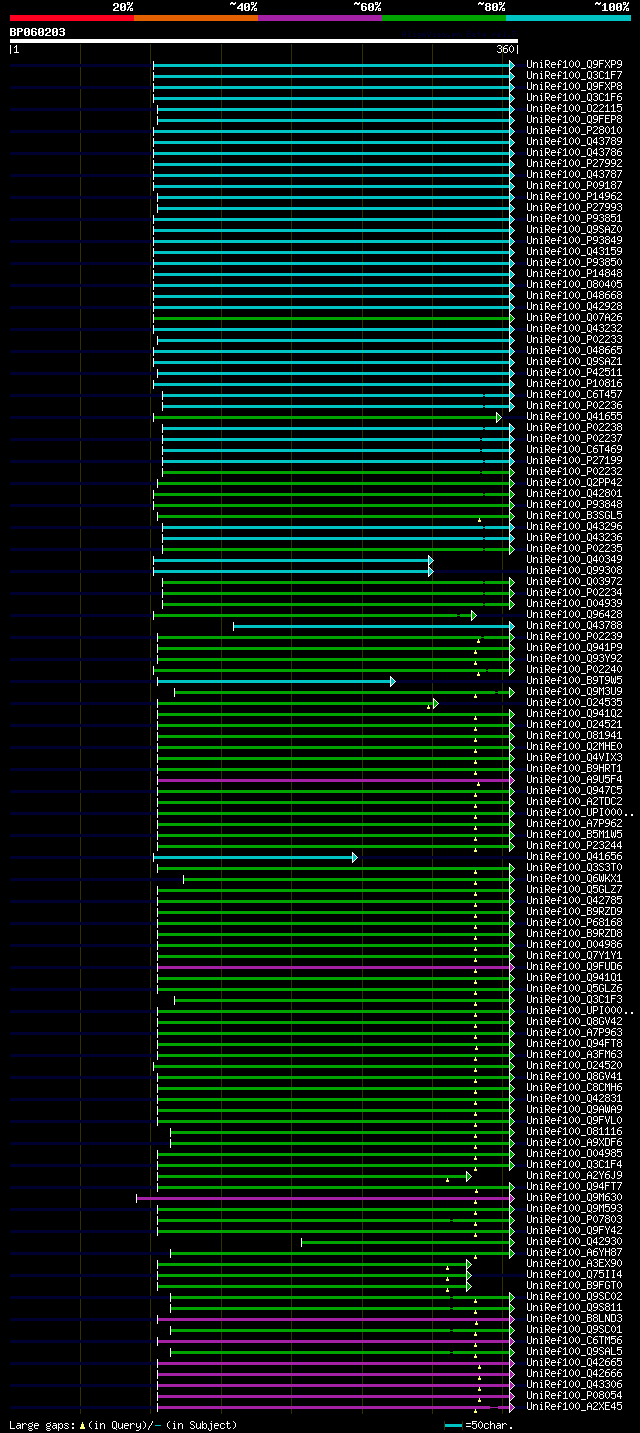This screenshot has width=640, height=1433.
Task: Select the UniRef100_Q96428 label
Action: click(575, 614)
